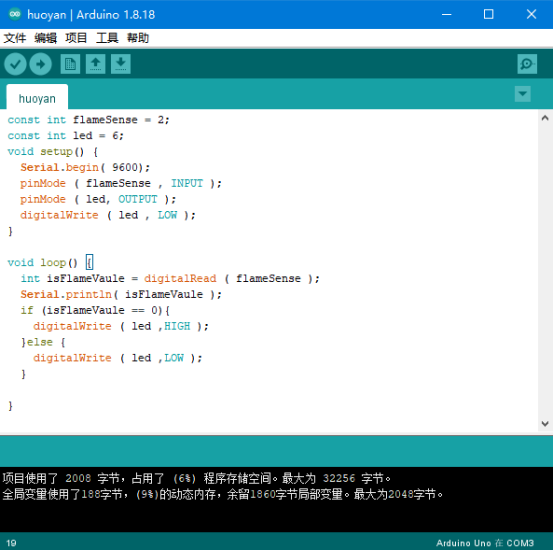
Task: Select the huoyan sketch tab
Action: pyautogui.click(x=37, y=98)
